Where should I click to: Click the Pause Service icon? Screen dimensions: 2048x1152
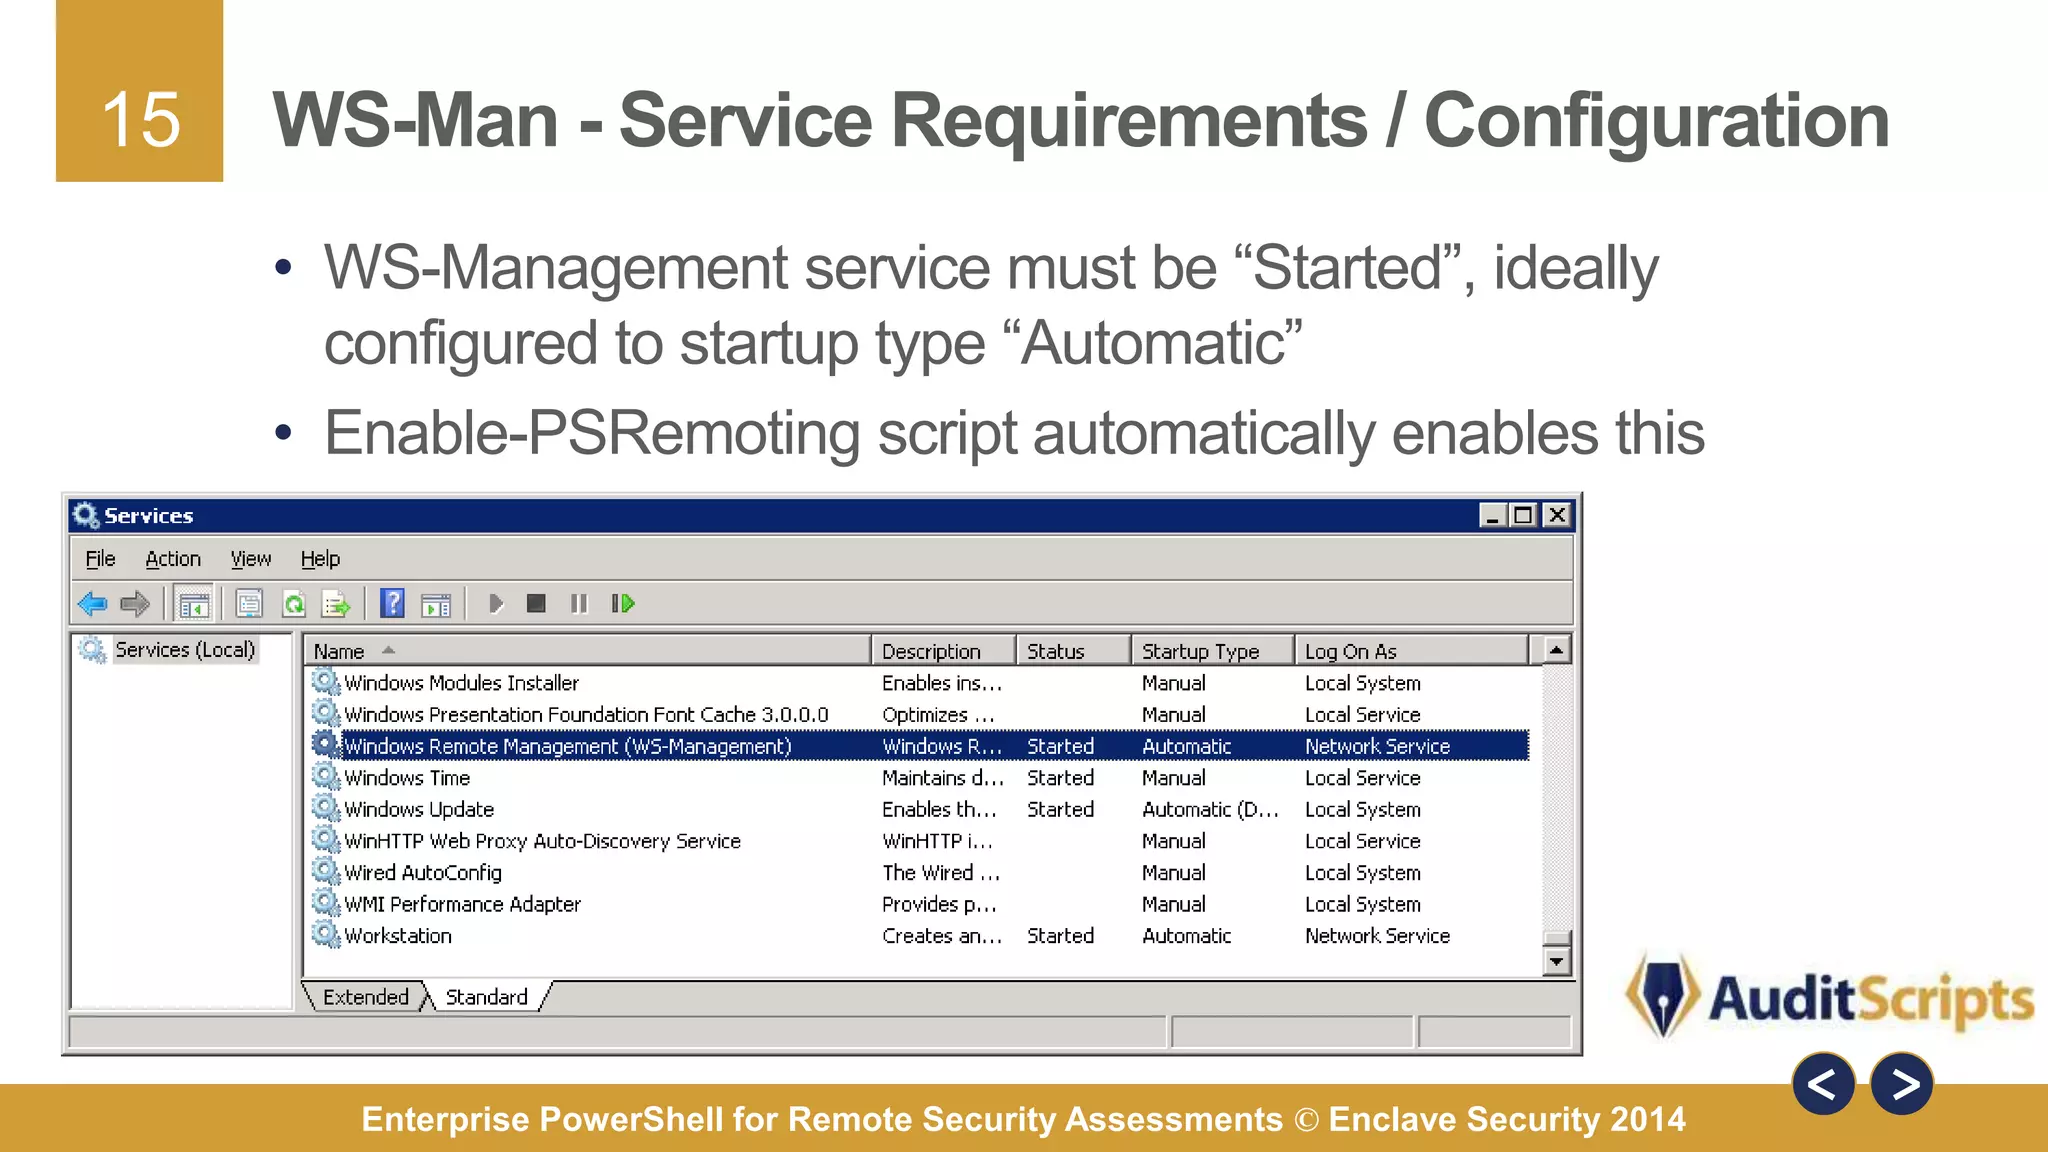tap(579, 604)
